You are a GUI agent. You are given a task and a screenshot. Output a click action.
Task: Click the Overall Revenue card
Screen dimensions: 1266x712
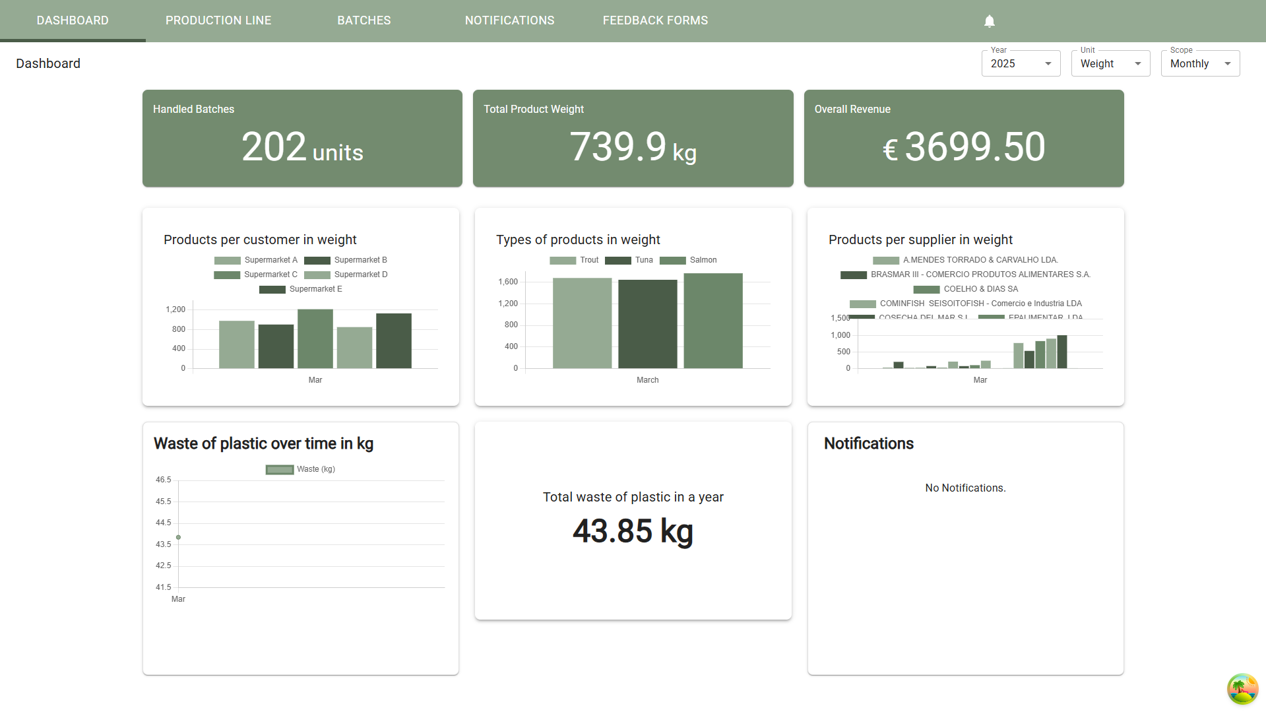coord(963,138)
